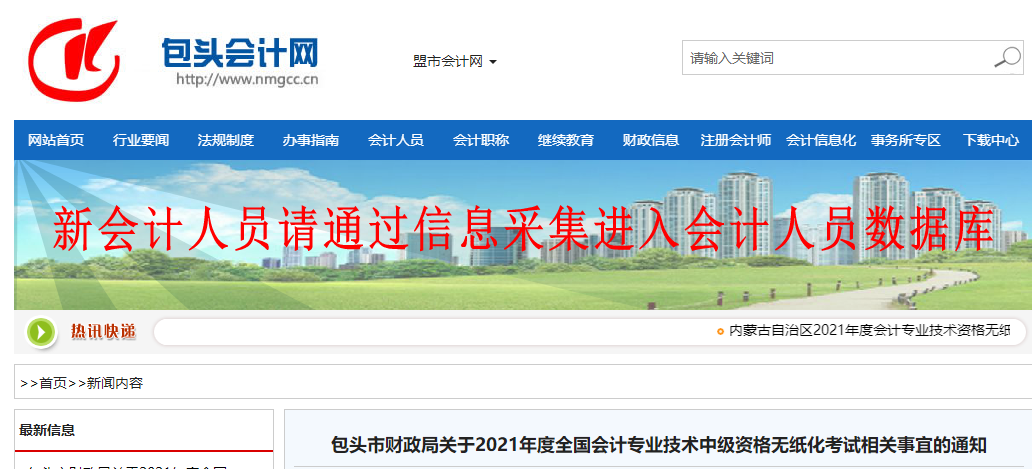This screenshot has height=469, width=1032.
Task: Select 办事指南 in navigation bar
Action: click(x=311, y=140)
